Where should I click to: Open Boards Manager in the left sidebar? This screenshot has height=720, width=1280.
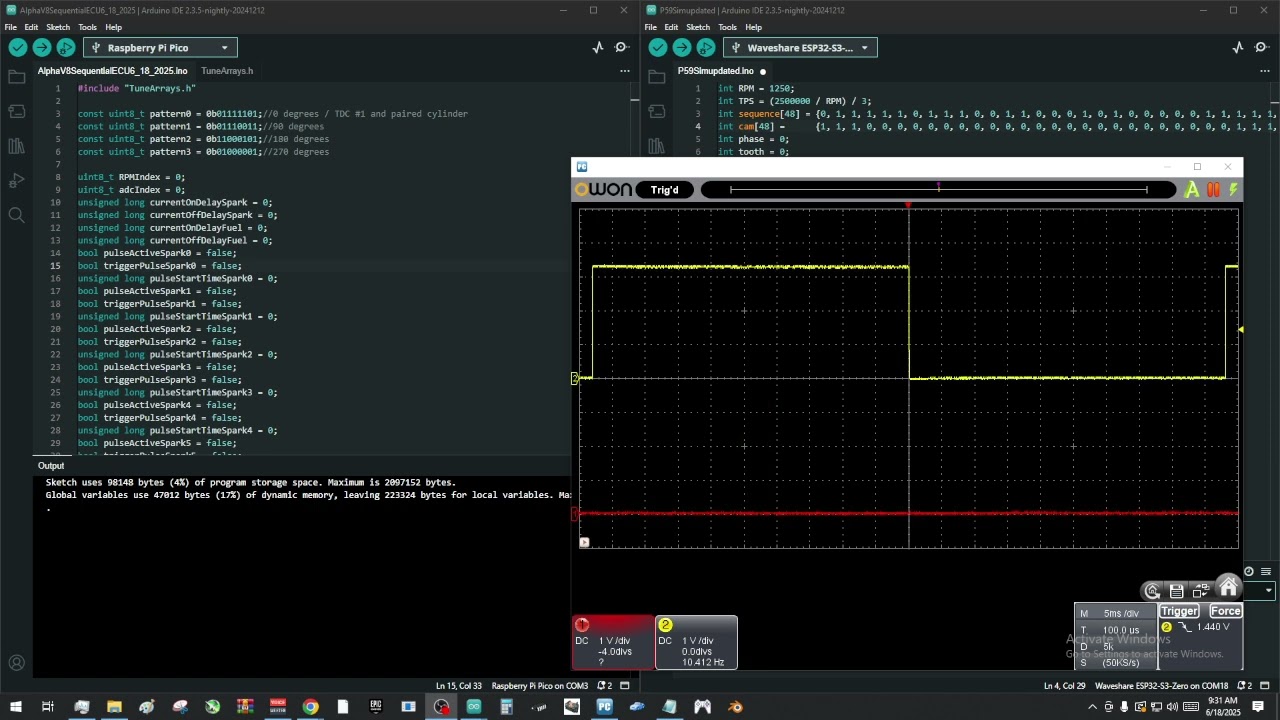click(17, 111)
